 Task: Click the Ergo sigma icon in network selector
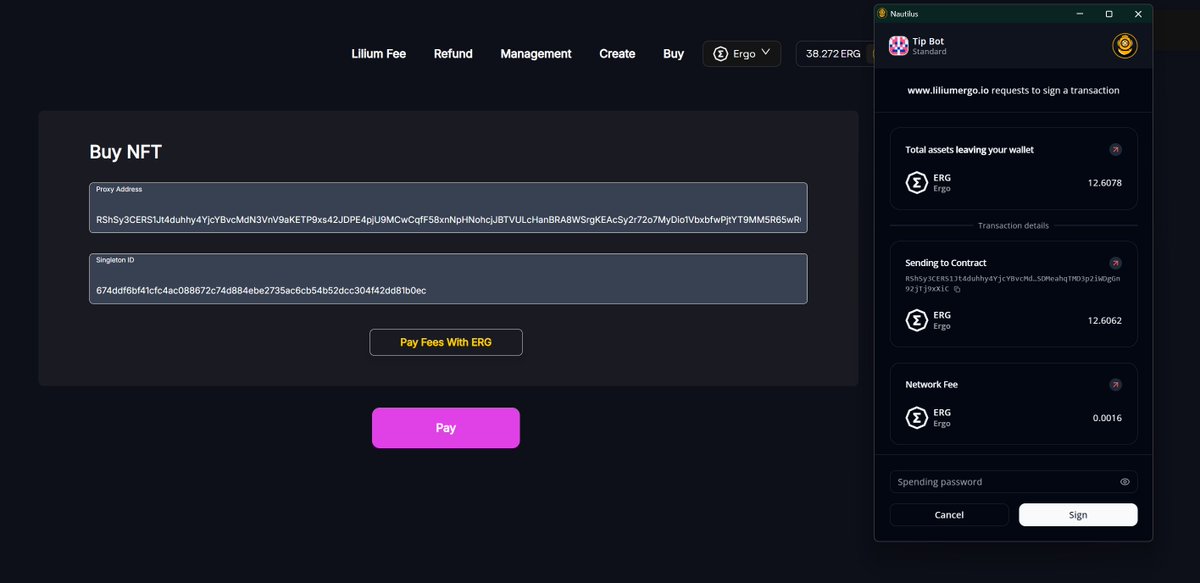pyautogui.click(x=720, y=54)
